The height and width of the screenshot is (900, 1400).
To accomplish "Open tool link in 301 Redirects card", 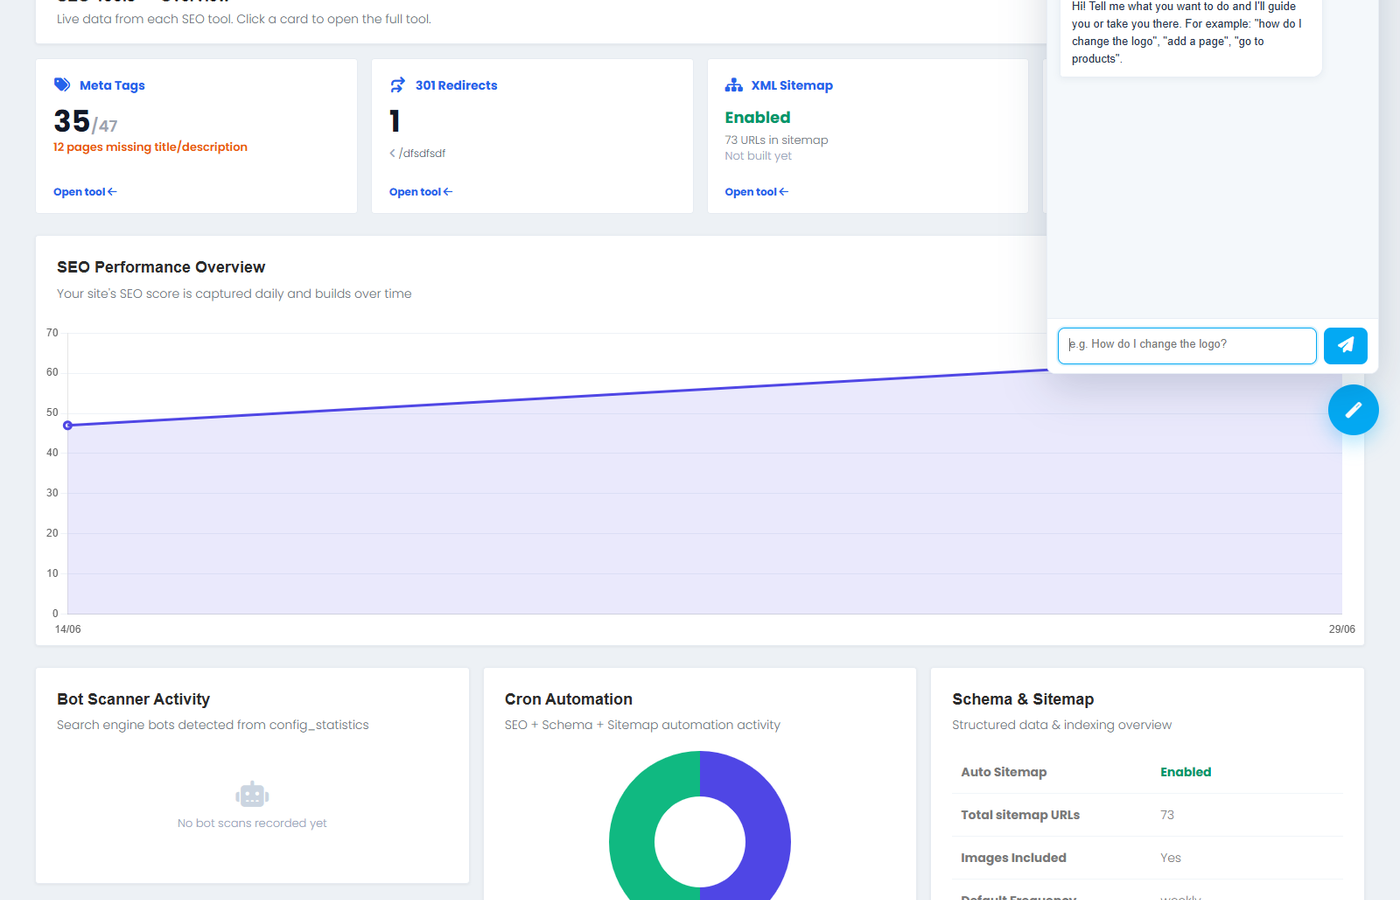I will (421, 192).
